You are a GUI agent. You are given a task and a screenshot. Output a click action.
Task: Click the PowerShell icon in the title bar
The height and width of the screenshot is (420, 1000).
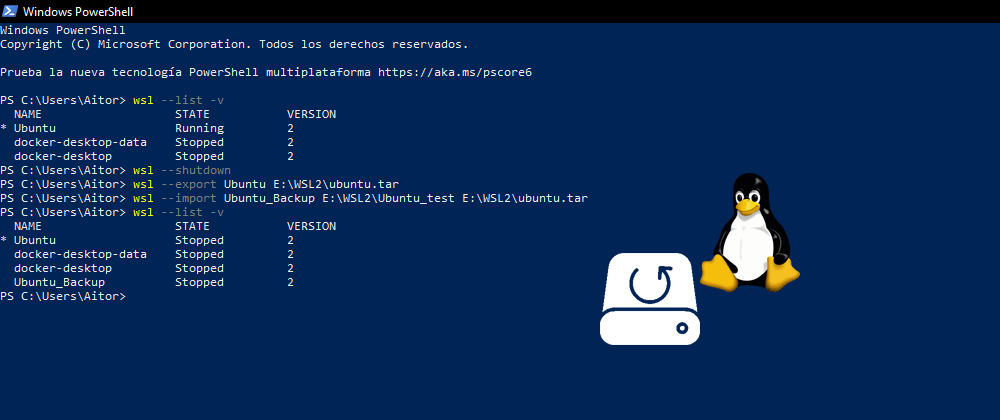click(11, 11)
